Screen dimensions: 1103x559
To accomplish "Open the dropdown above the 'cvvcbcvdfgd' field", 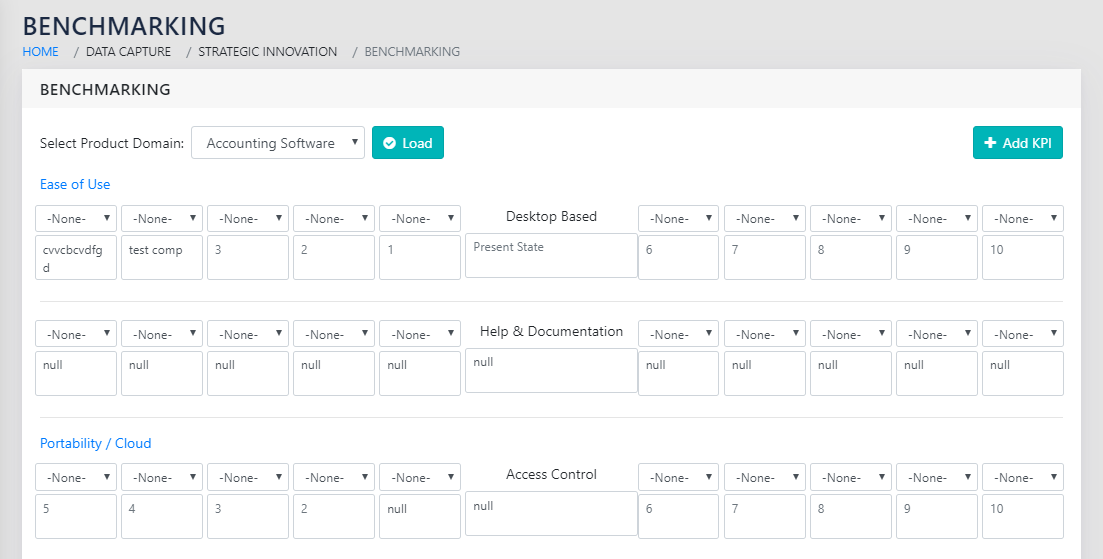I will pyautogui.click(x=76, y=219).
